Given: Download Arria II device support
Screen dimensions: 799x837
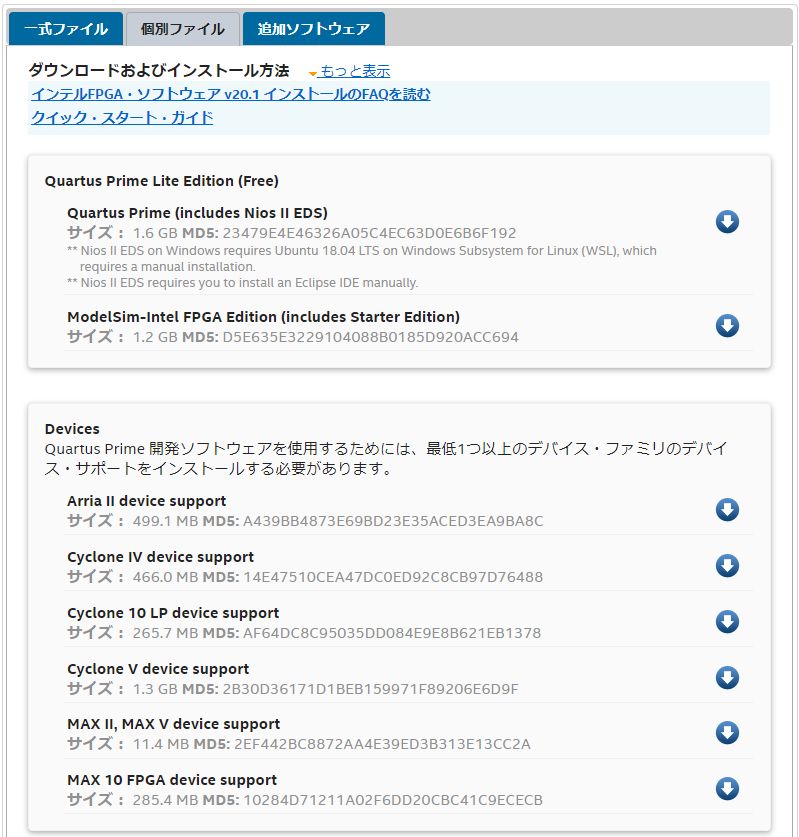Looking at the screenshot, I should 727,510.
